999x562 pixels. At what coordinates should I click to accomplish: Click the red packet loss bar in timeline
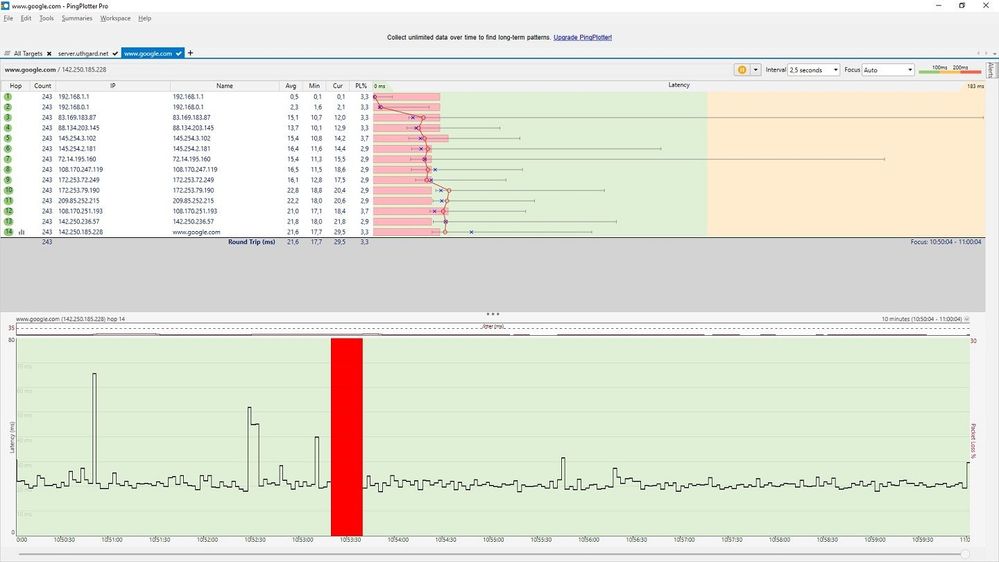pyautogui.click(x=347, y=437)
